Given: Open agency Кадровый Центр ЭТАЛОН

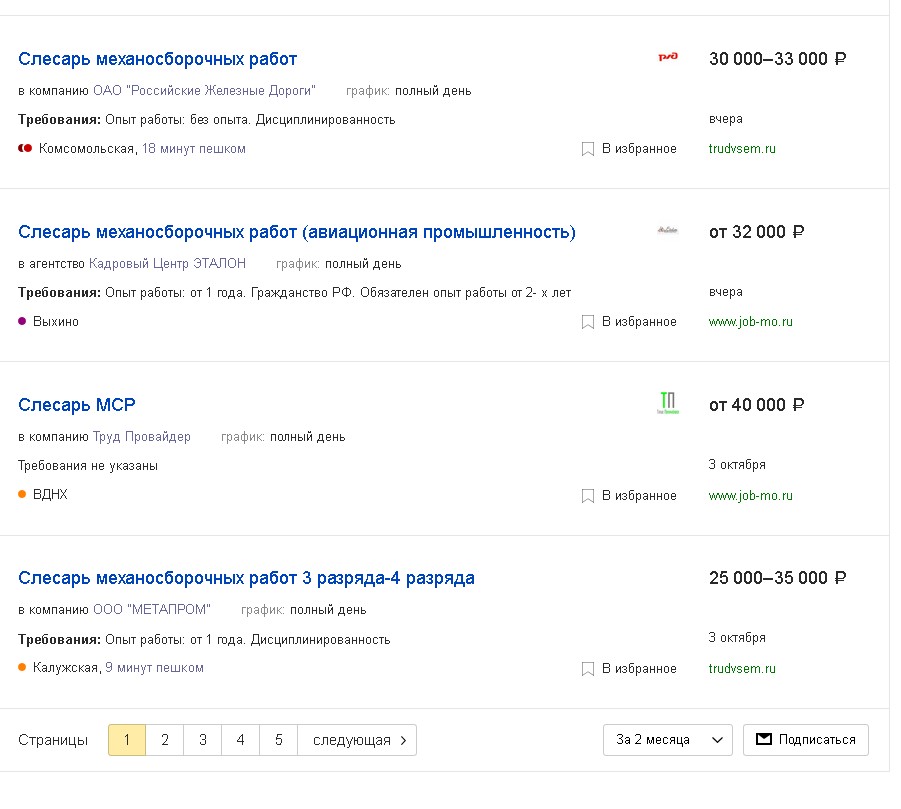Looking at the screenshot, I should 167,264.
